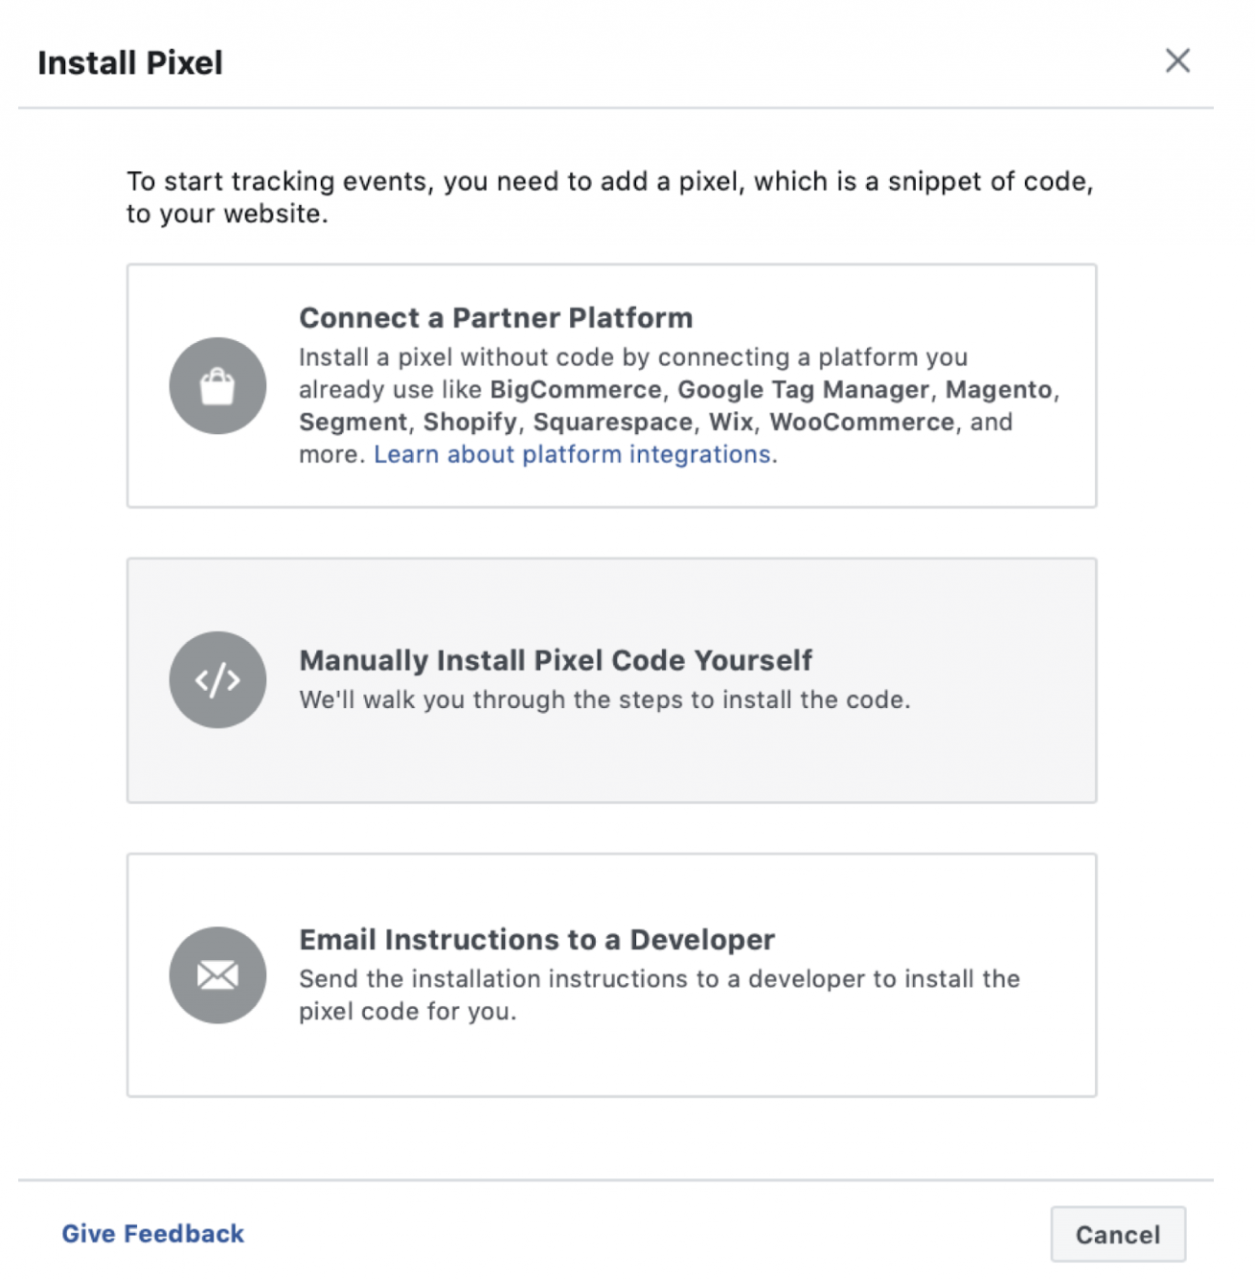1255x1280 pixels.
Task: Select Email Instructions to a Developer heading
Action: coord(536,940)
